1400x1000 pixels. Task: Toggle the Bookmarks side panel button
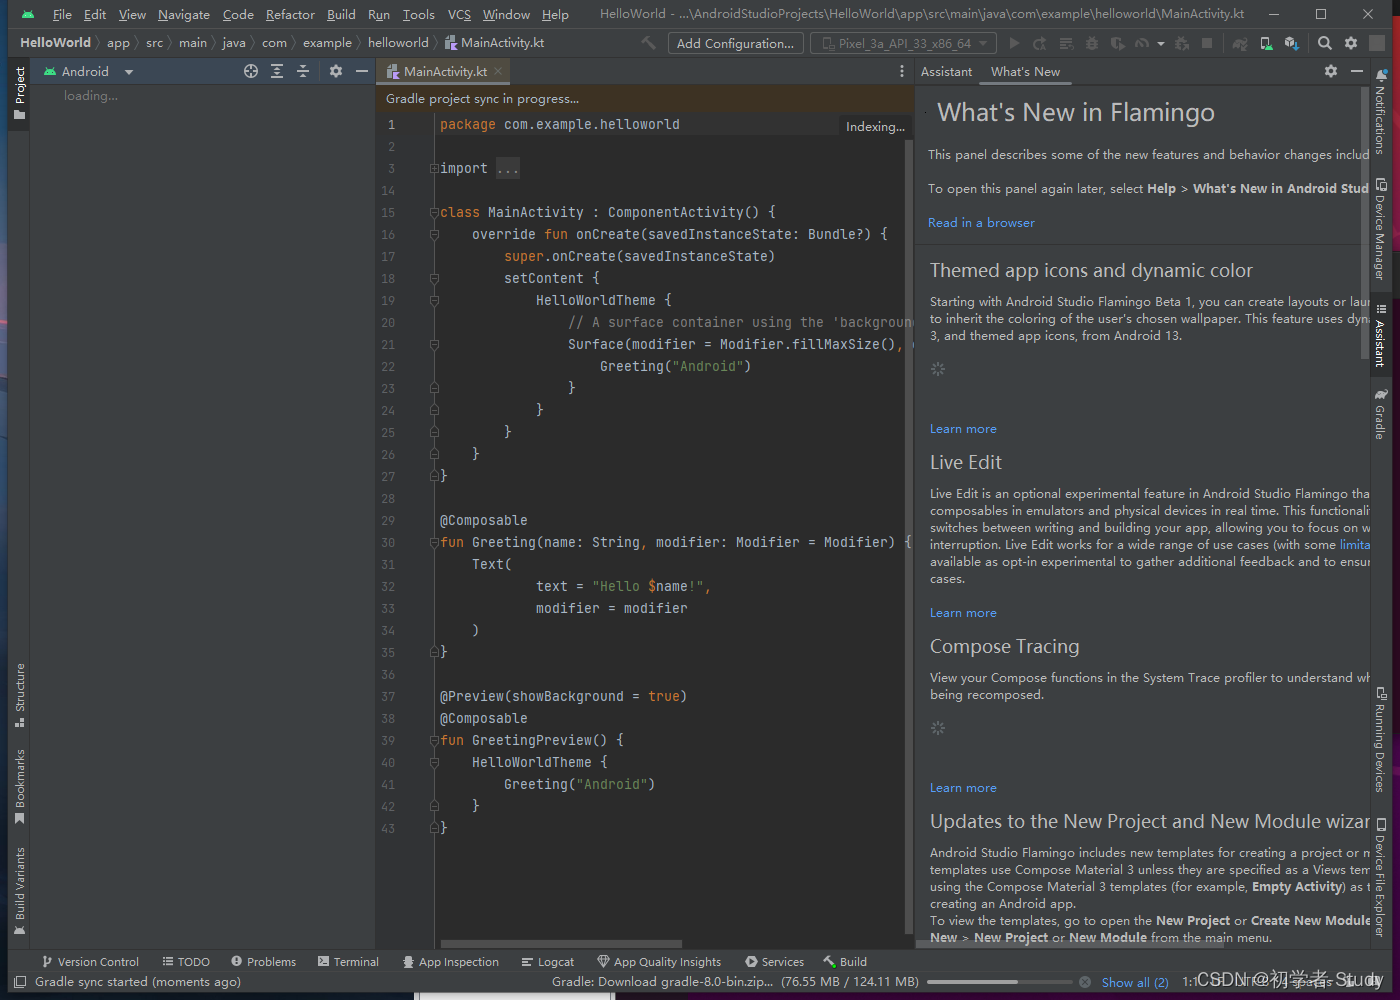pyautogui.click(x=19, y=787)
